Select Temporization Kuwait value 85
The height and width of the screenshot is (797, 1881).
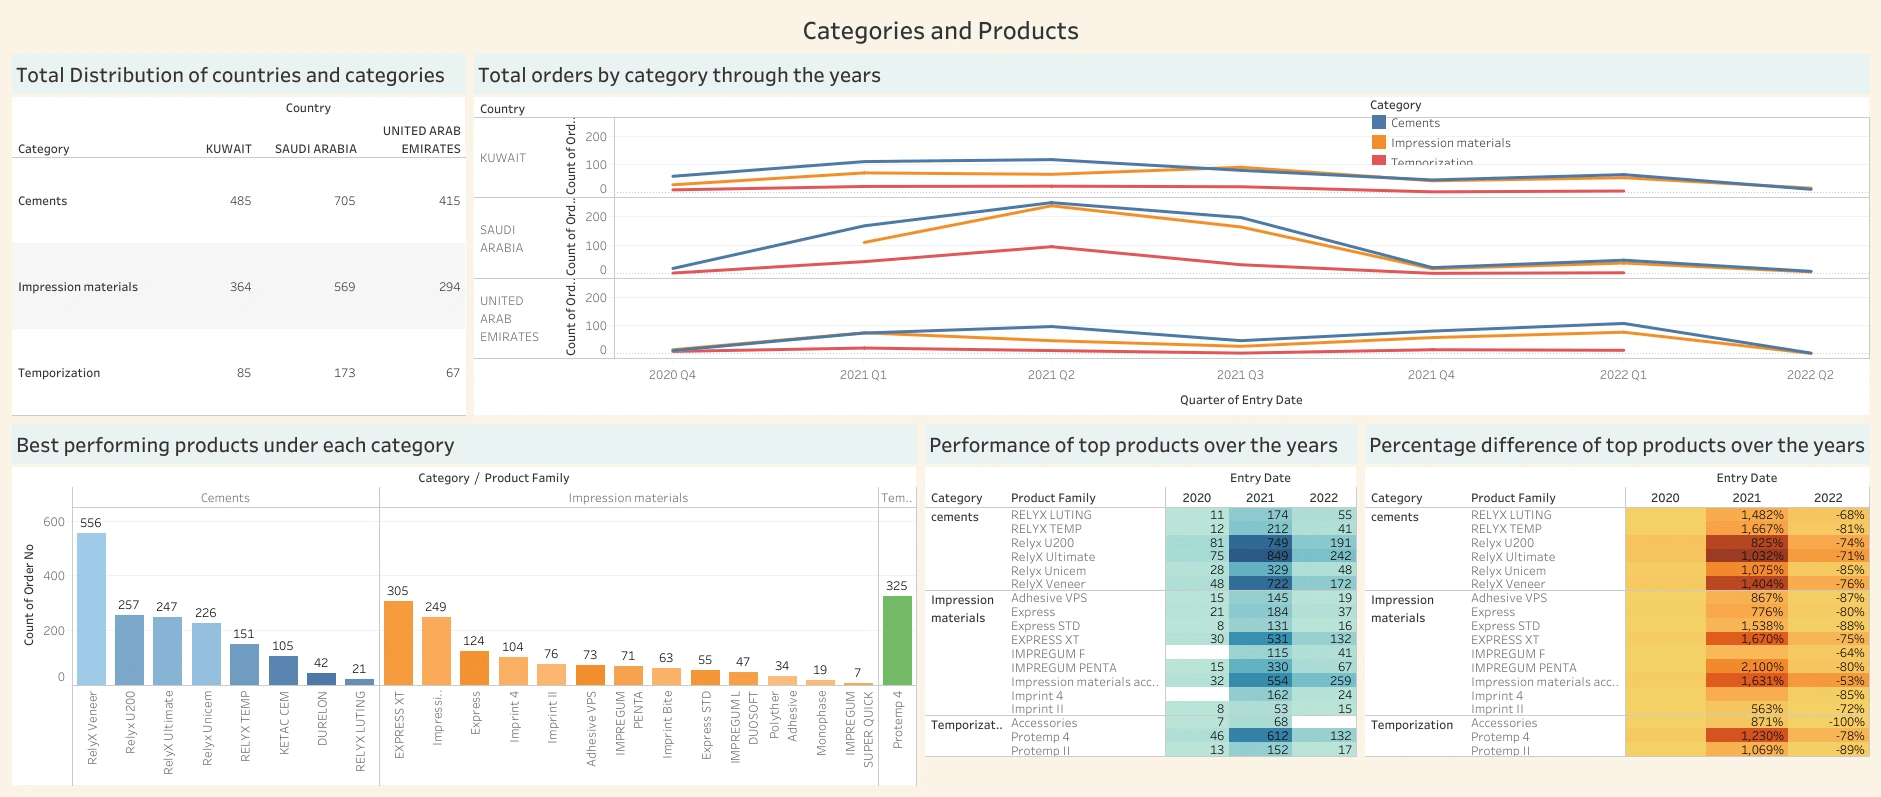pos(244,373)
